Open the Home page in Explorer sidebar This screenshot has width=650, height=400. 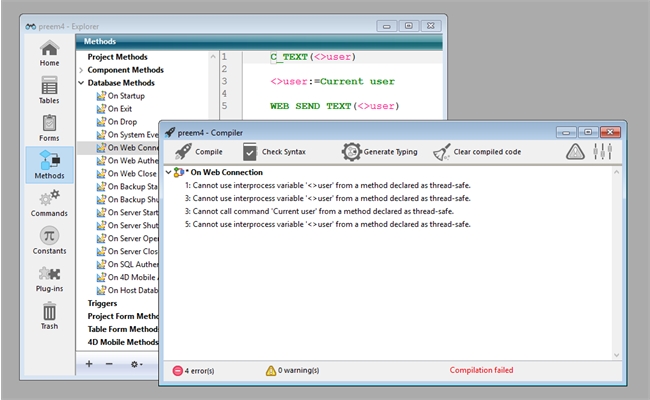pyautogui.click(x=49, y=54)
